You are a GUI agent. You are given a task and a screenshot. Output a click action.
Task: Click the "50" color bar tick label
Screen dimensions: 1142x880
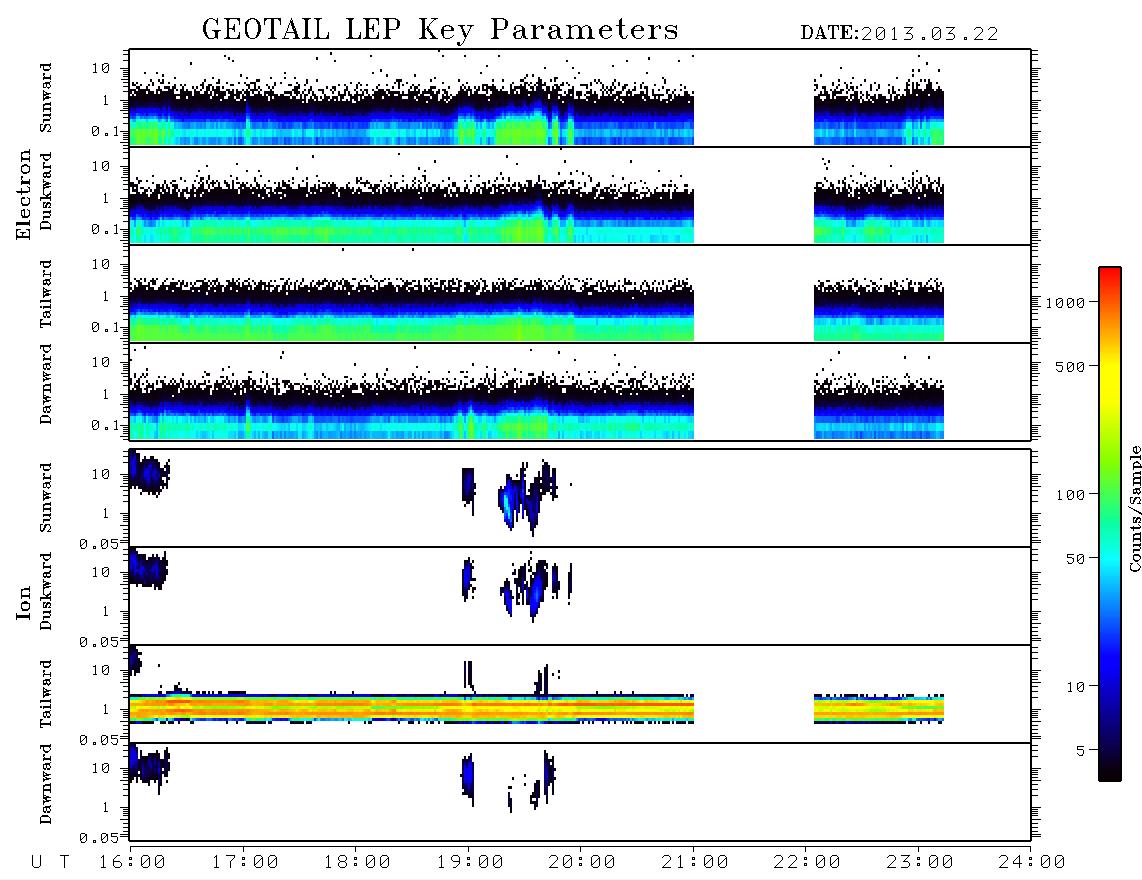1075,559
